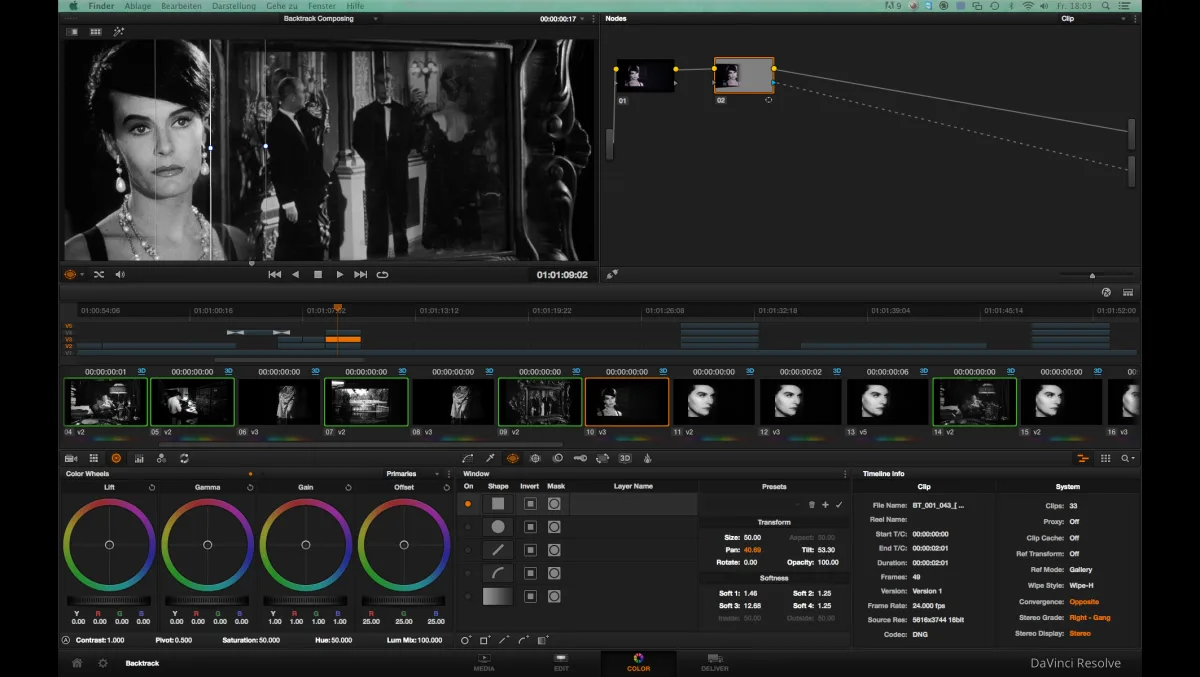The image size is (1200, 677).
Task: Open the viewer overlay mode dropdown arrow
Action: 83,274
